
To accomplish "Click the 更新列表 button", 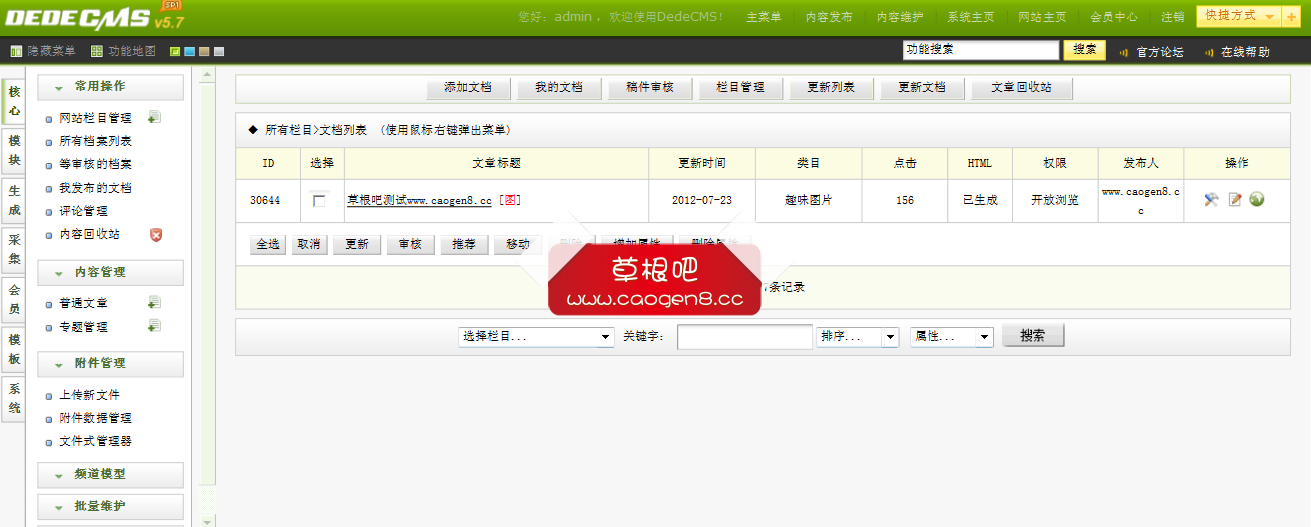I will [x=831, y=88].
